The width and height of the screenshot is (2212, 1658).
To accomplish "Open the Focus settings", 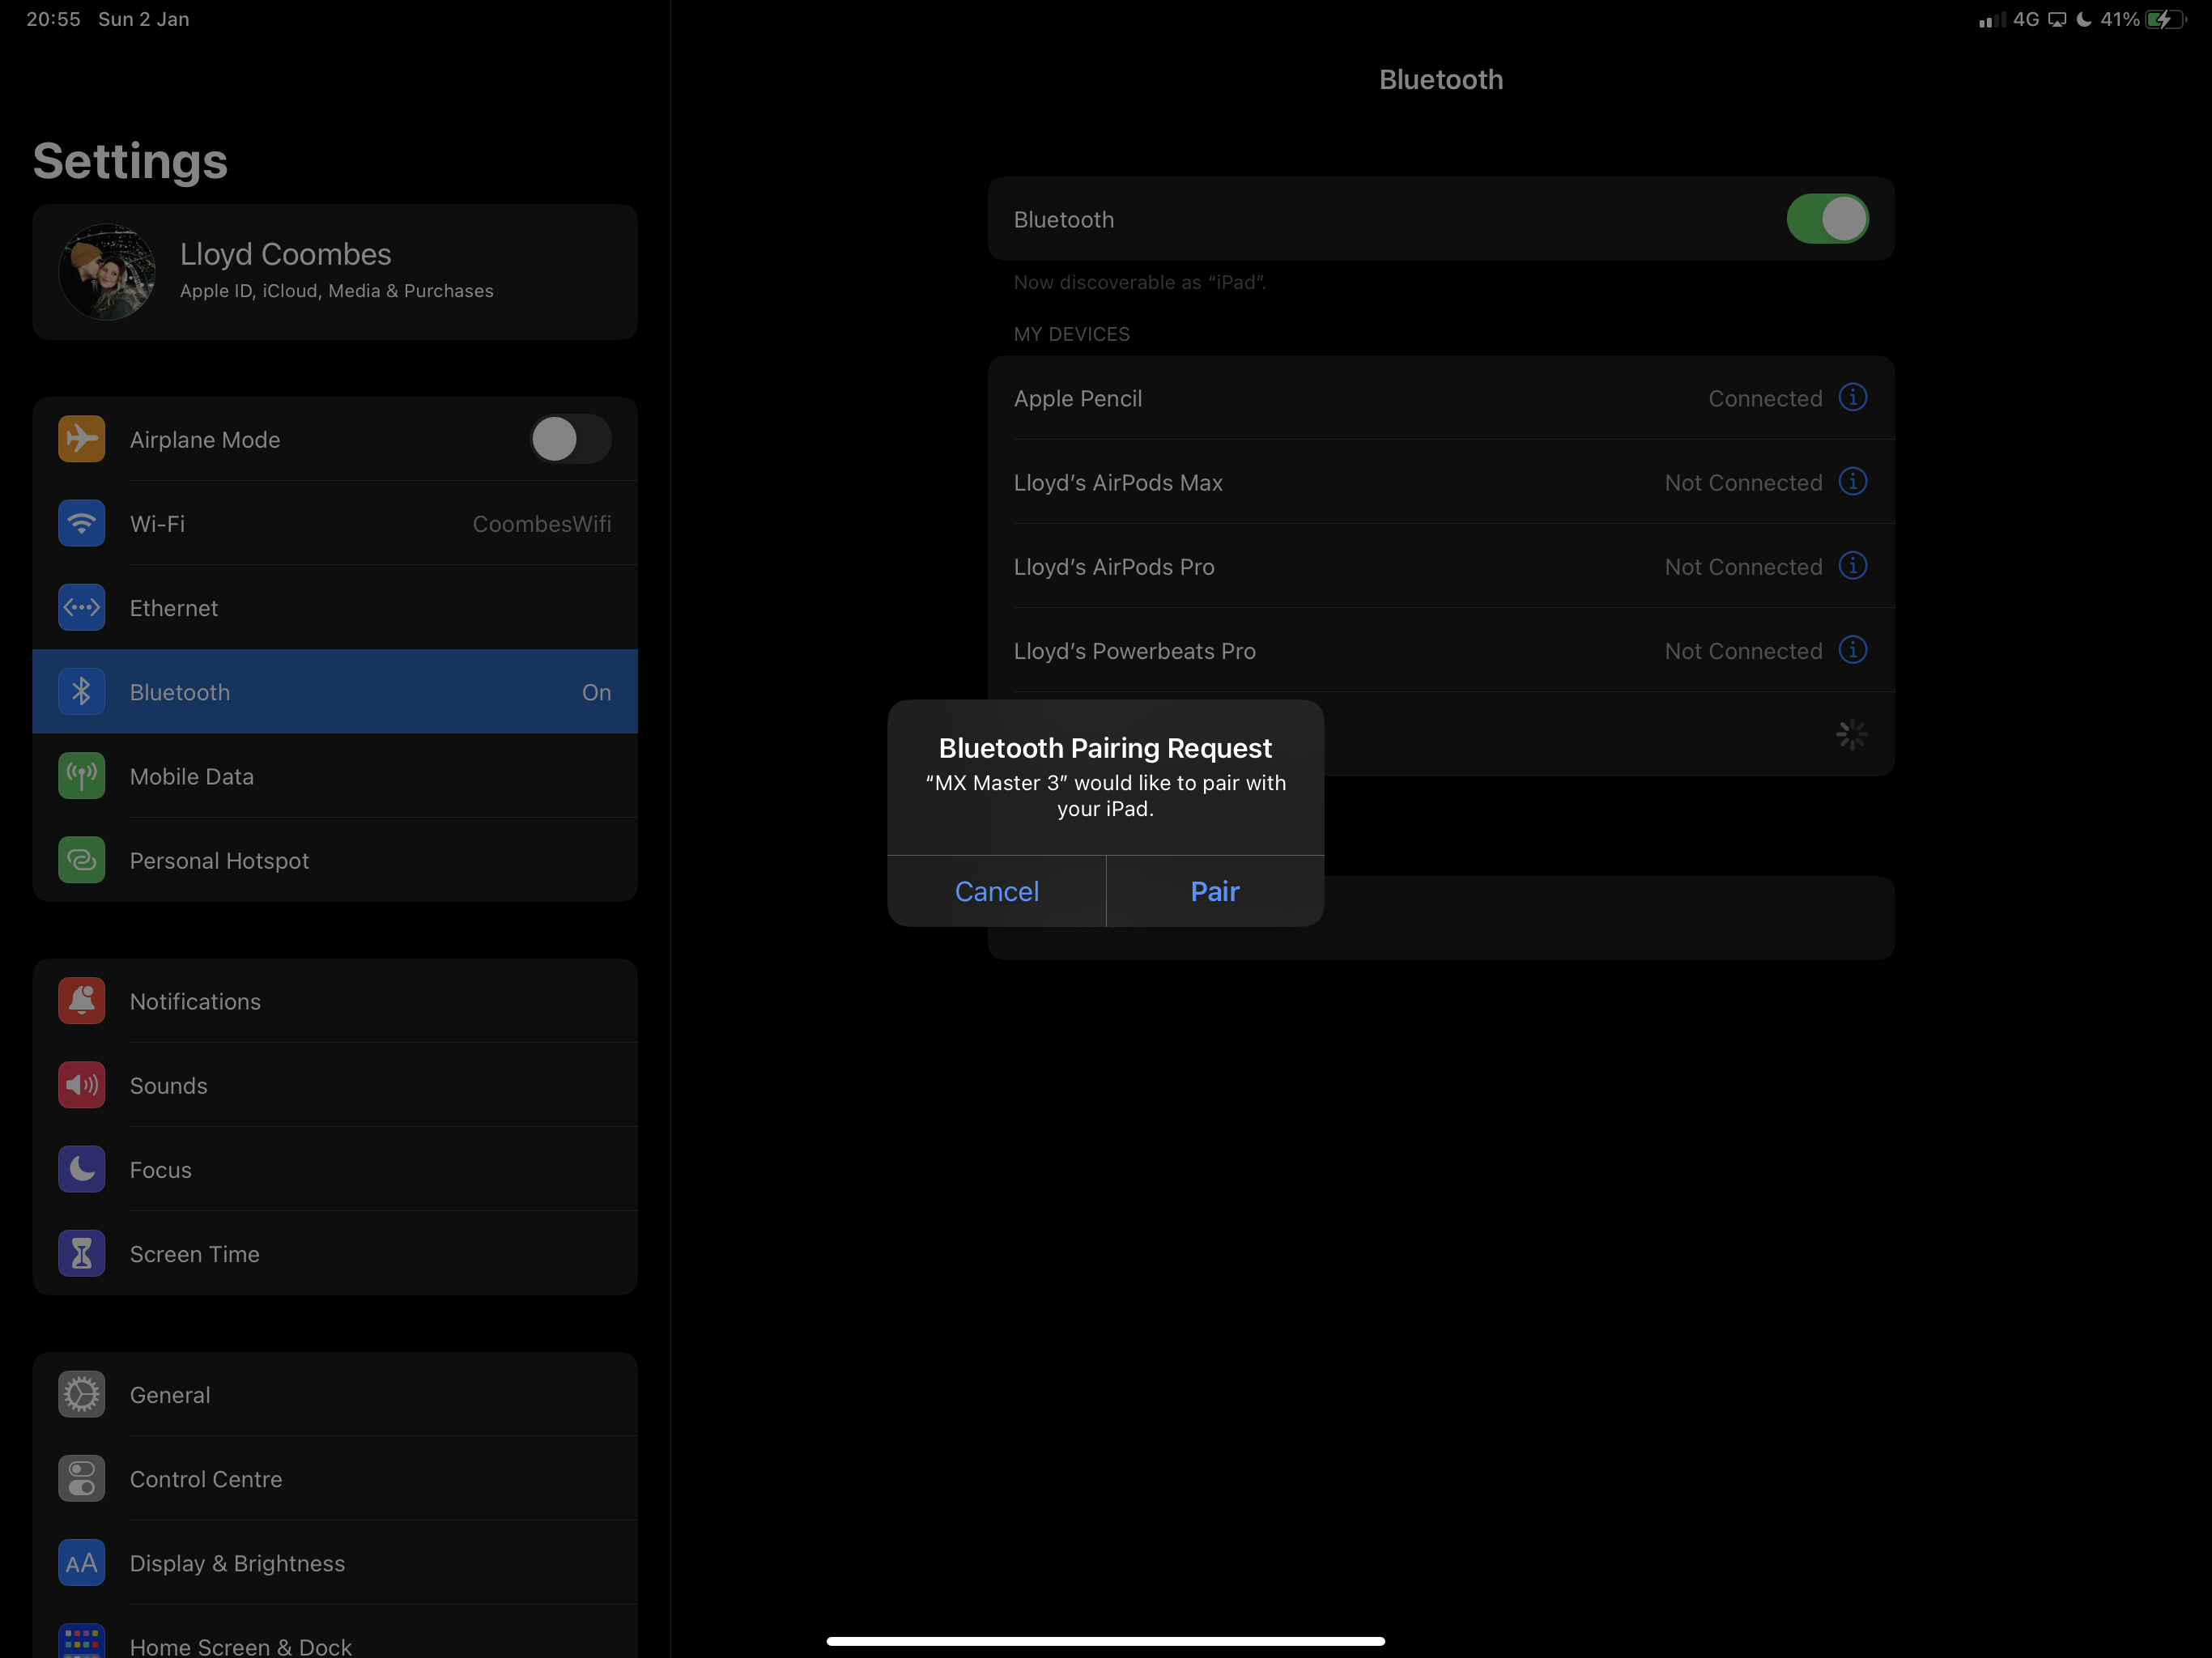I will [160, 1169].
